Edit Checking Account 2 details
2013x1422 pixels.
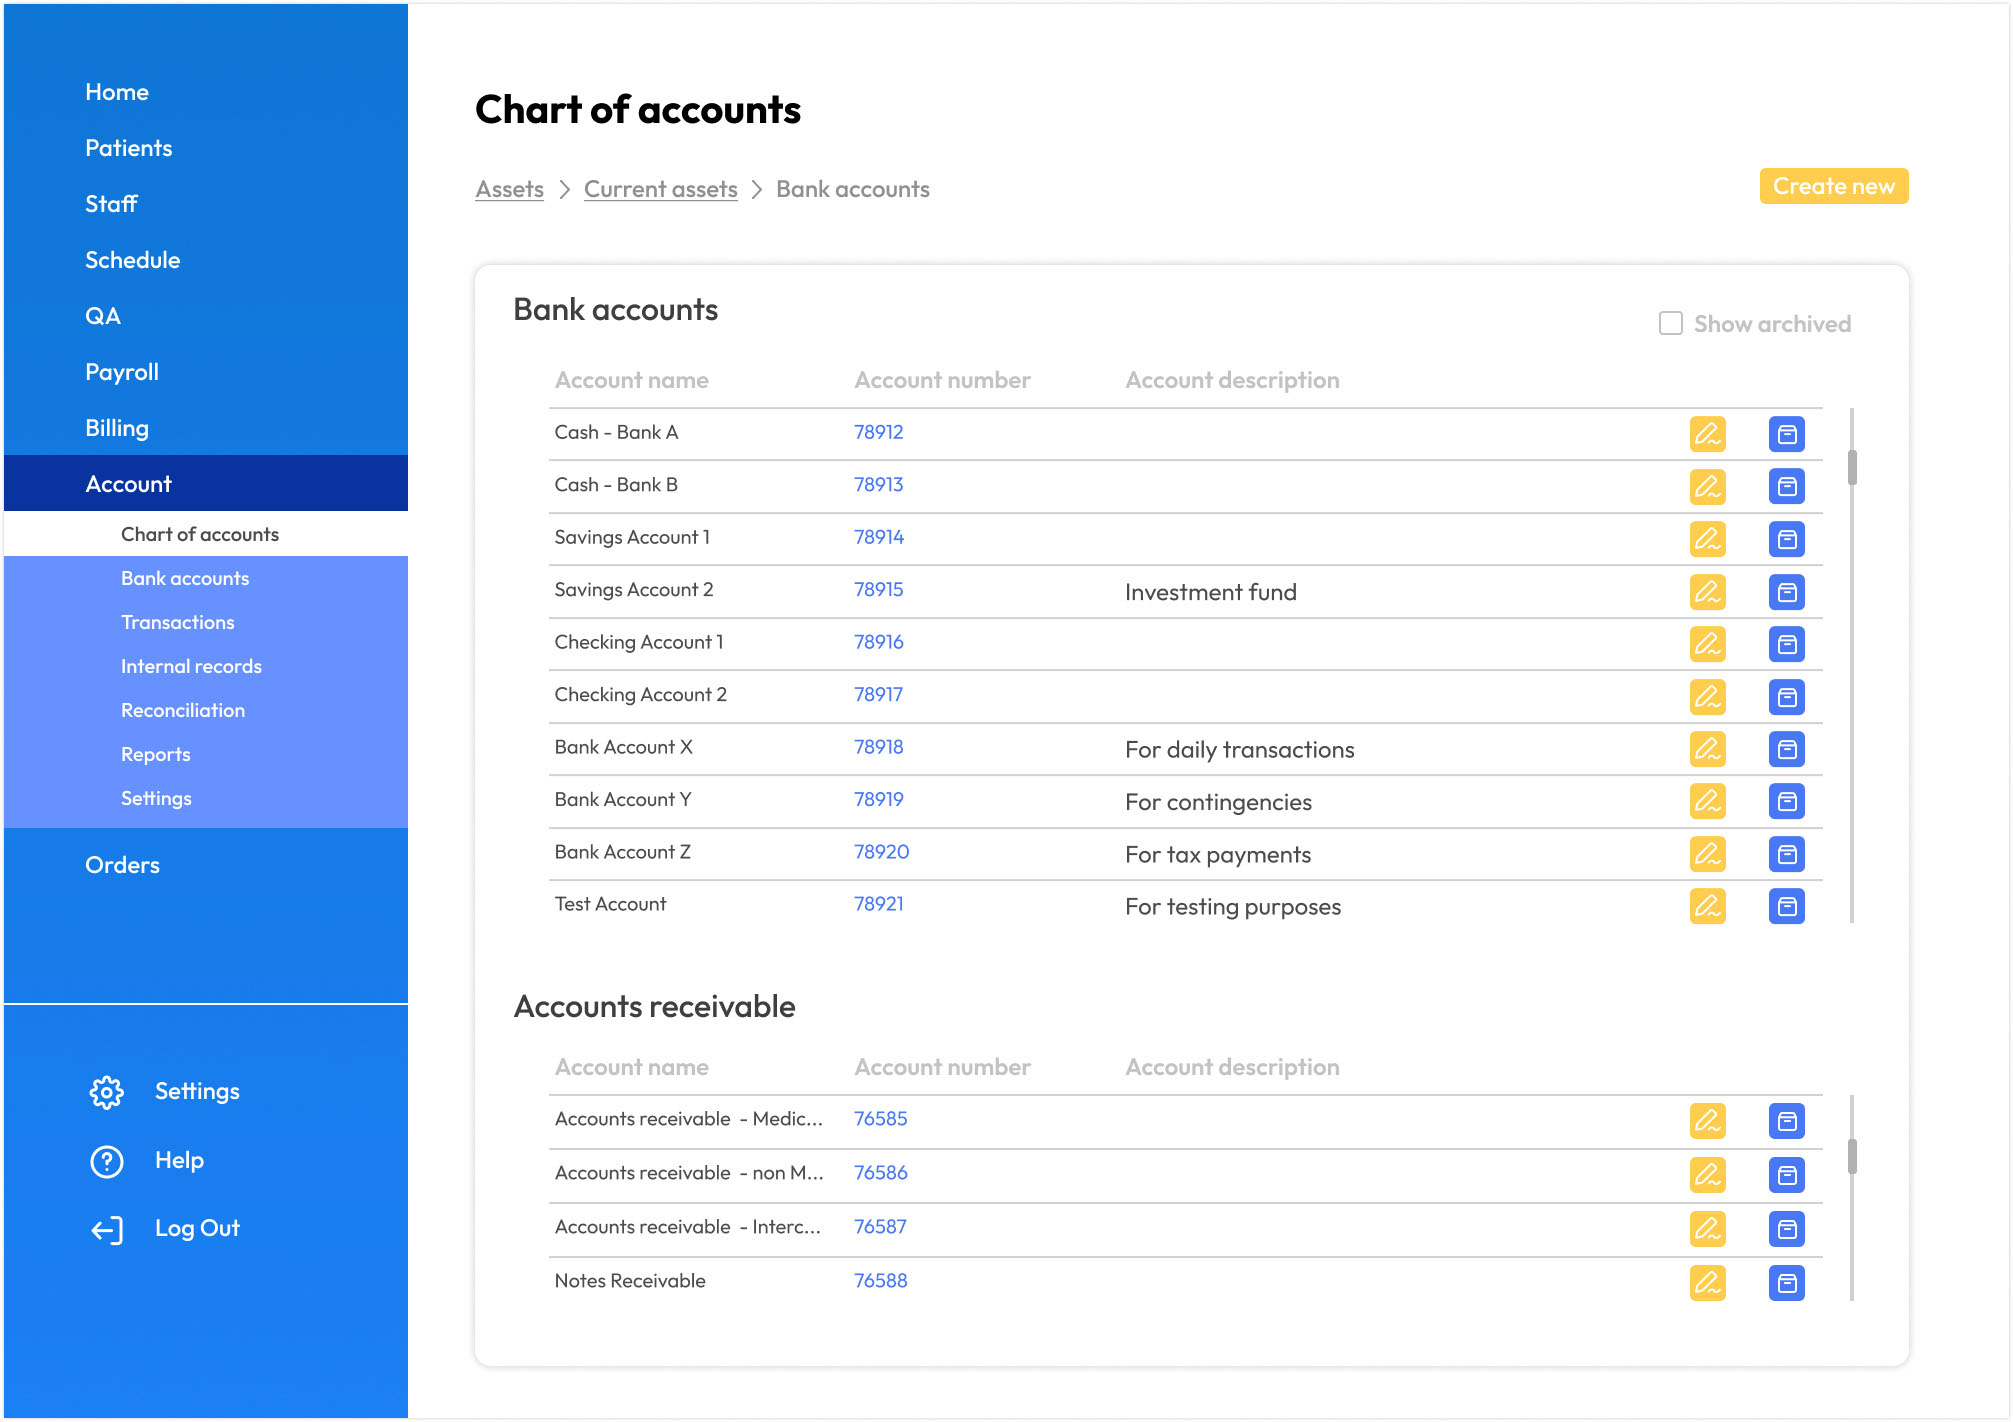[x=1707, y=697]
